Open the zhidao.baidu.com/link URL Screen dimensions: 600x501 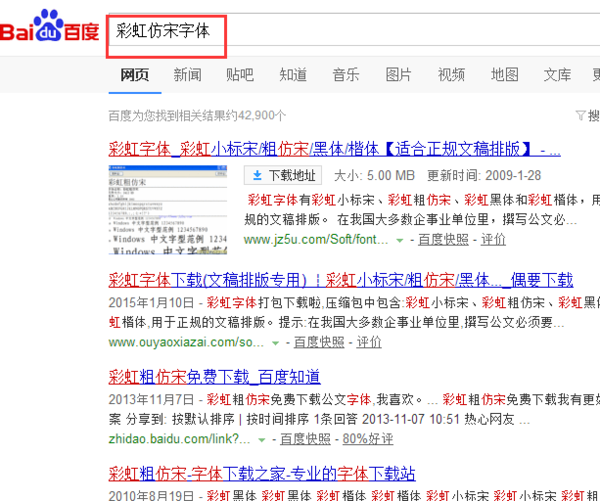pos(179,439)
